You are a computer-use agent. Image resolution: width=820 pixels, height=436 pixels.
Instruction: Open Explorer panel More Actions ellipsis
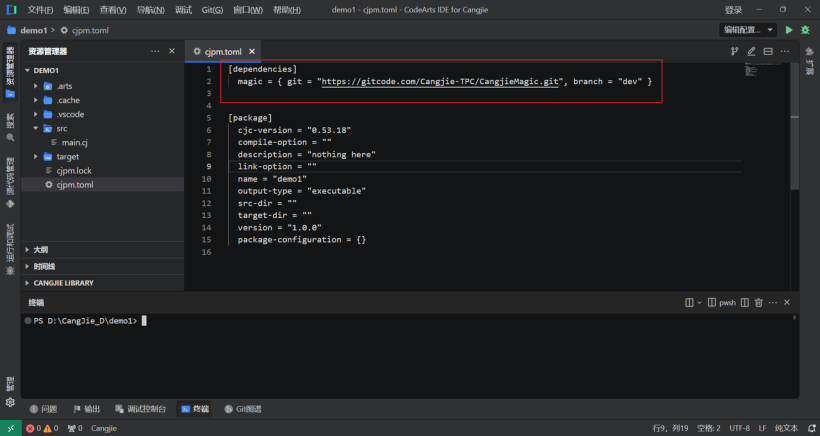155,51
